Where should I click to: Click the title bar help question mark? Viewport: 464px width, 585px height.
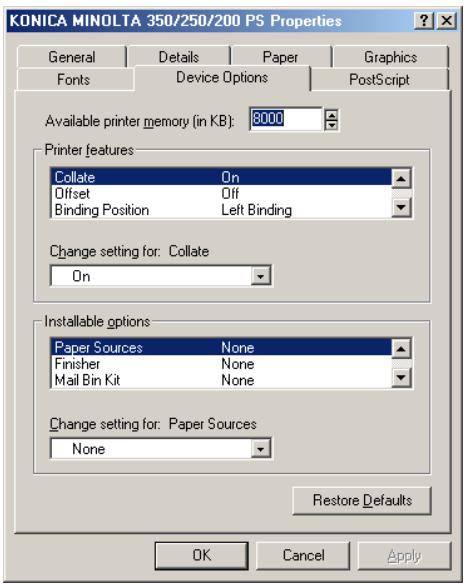tap(424, 21)
